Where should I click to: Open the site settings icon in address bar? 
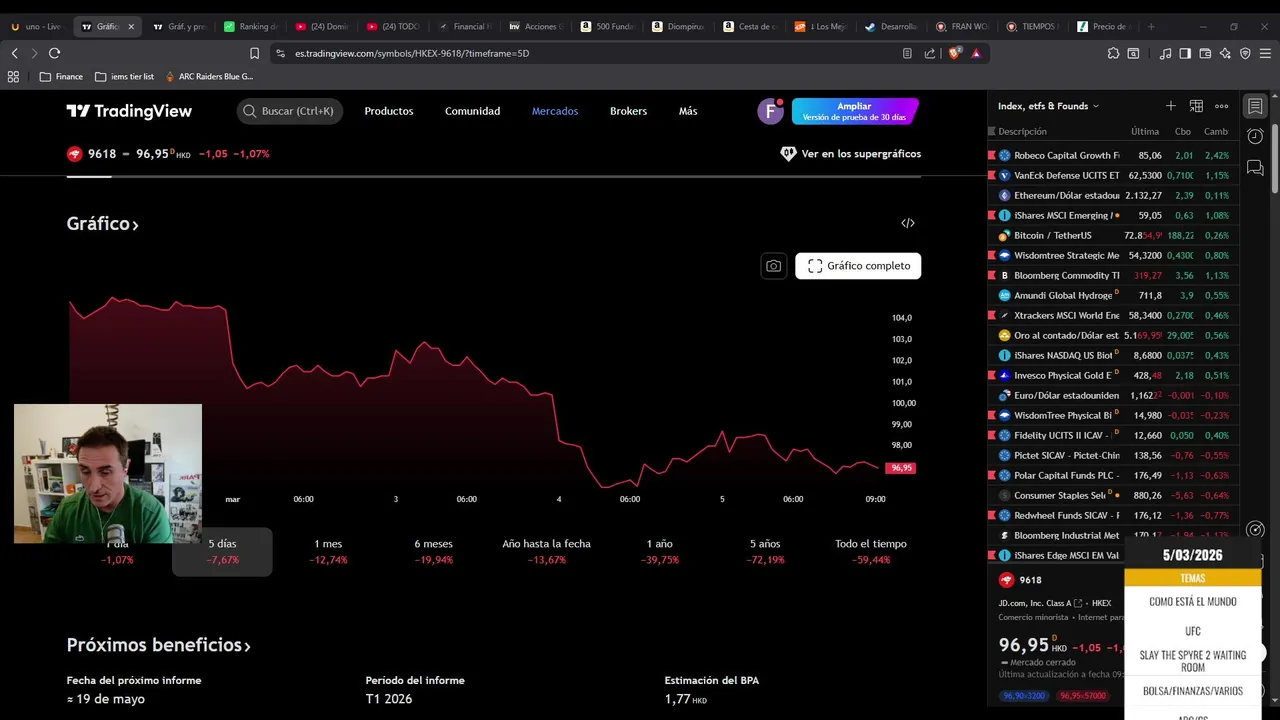[280, 53]
